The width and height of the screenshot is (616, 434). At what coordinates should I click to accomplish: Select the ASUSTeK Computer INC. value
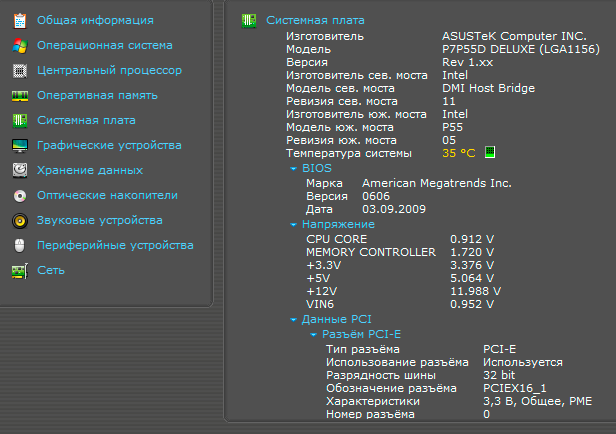tap(514, 36)
